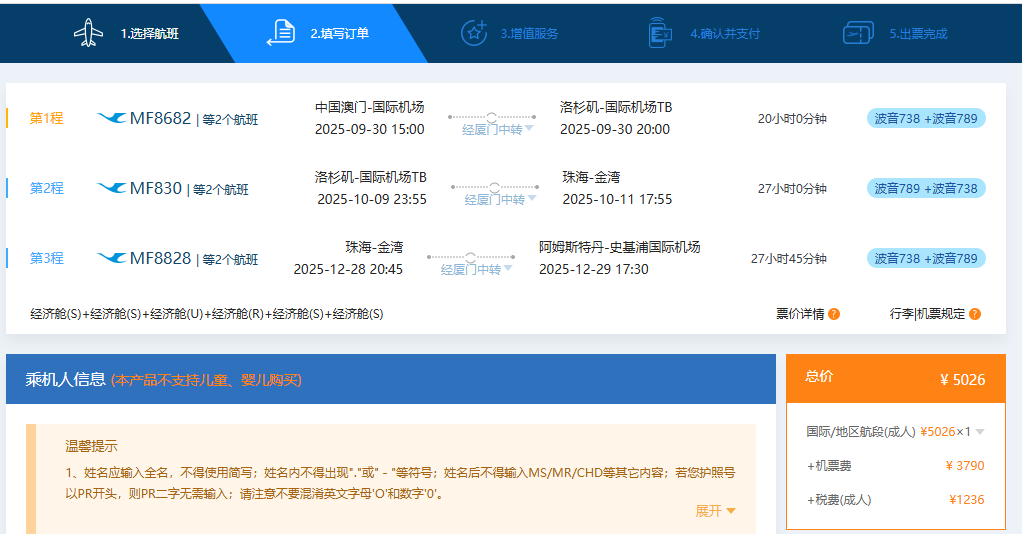Select the 3.增值服务 step
The width and height of the screenshot is (1022, 534).
[529, 33]
